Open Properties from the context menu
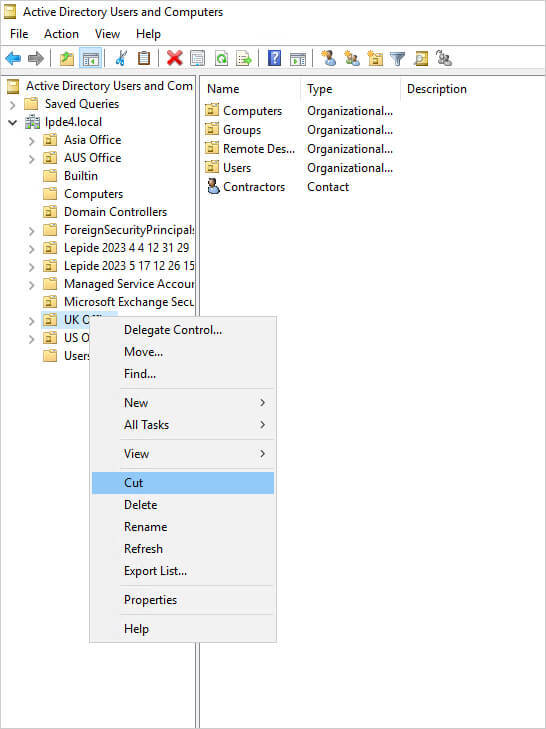This screenshot has height=729, width=546. click(183, 600)
